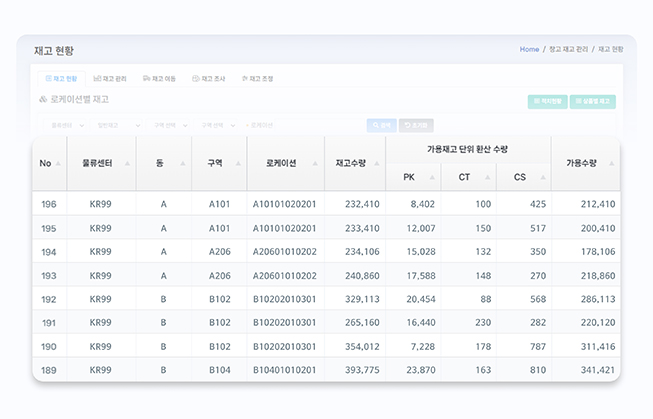This screenshot has height=419, width=653.
Task: Select row number 195 cell
Action: point(49,228)
